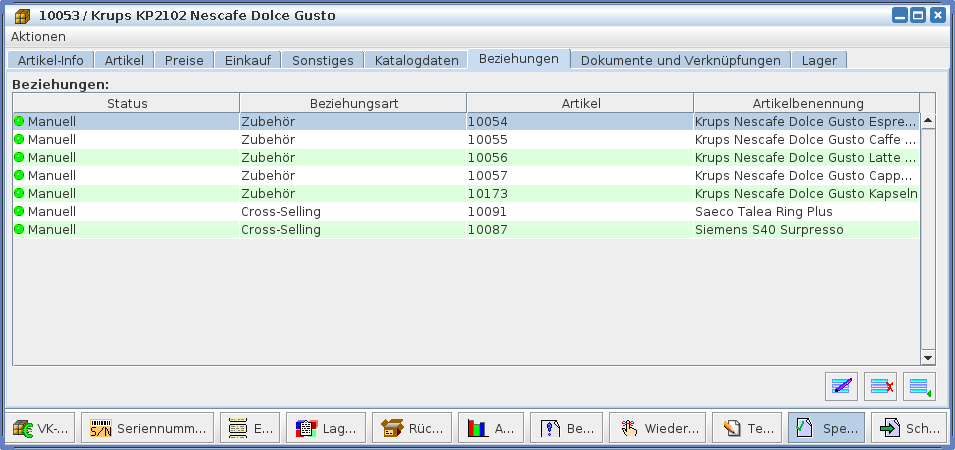Click the scrollbar down arrow in table

coord(927,357)
